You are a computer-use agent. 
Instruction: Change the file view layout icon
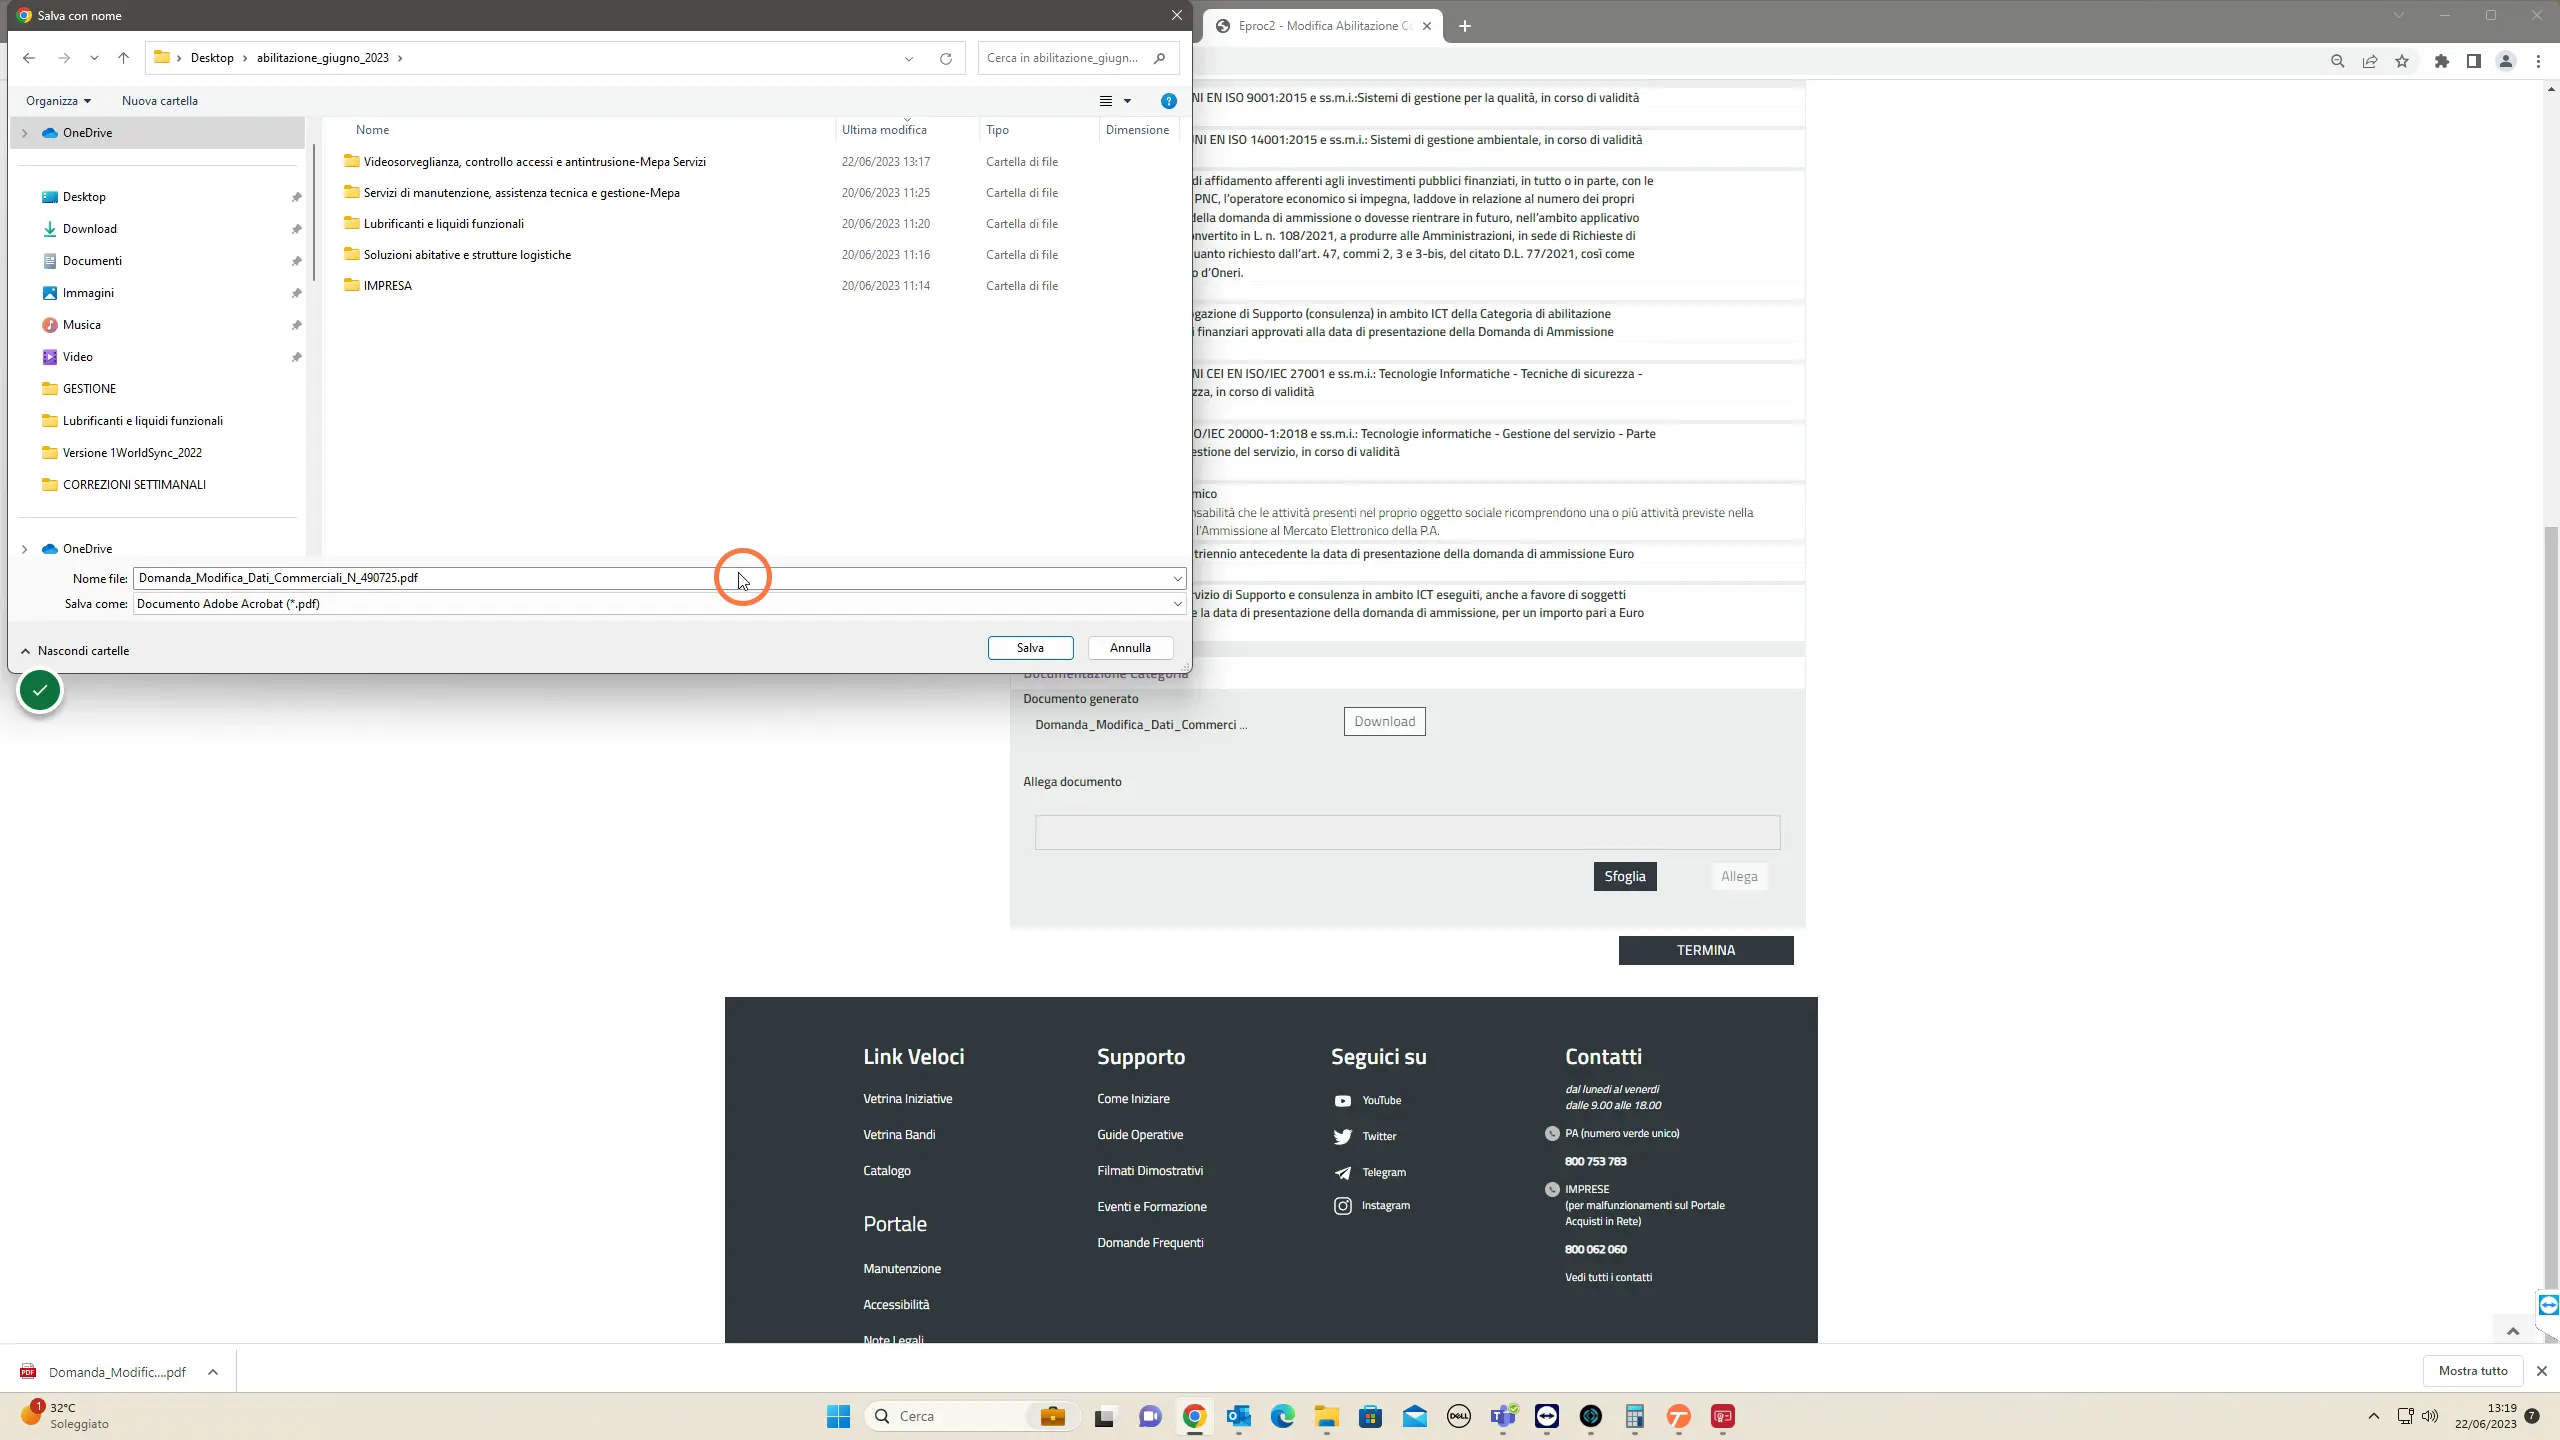coord(1106,101)
